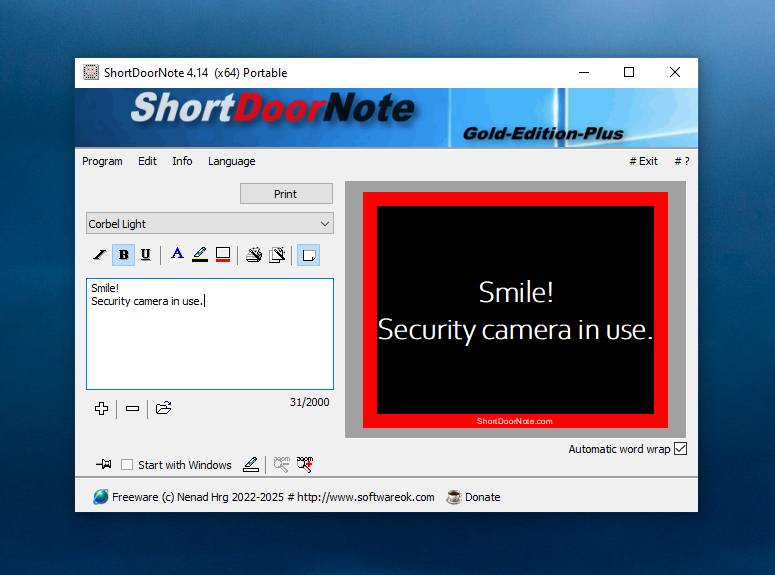775x575 pixels.
Task: Click the pushpin icon
Action: coord(103,465)
